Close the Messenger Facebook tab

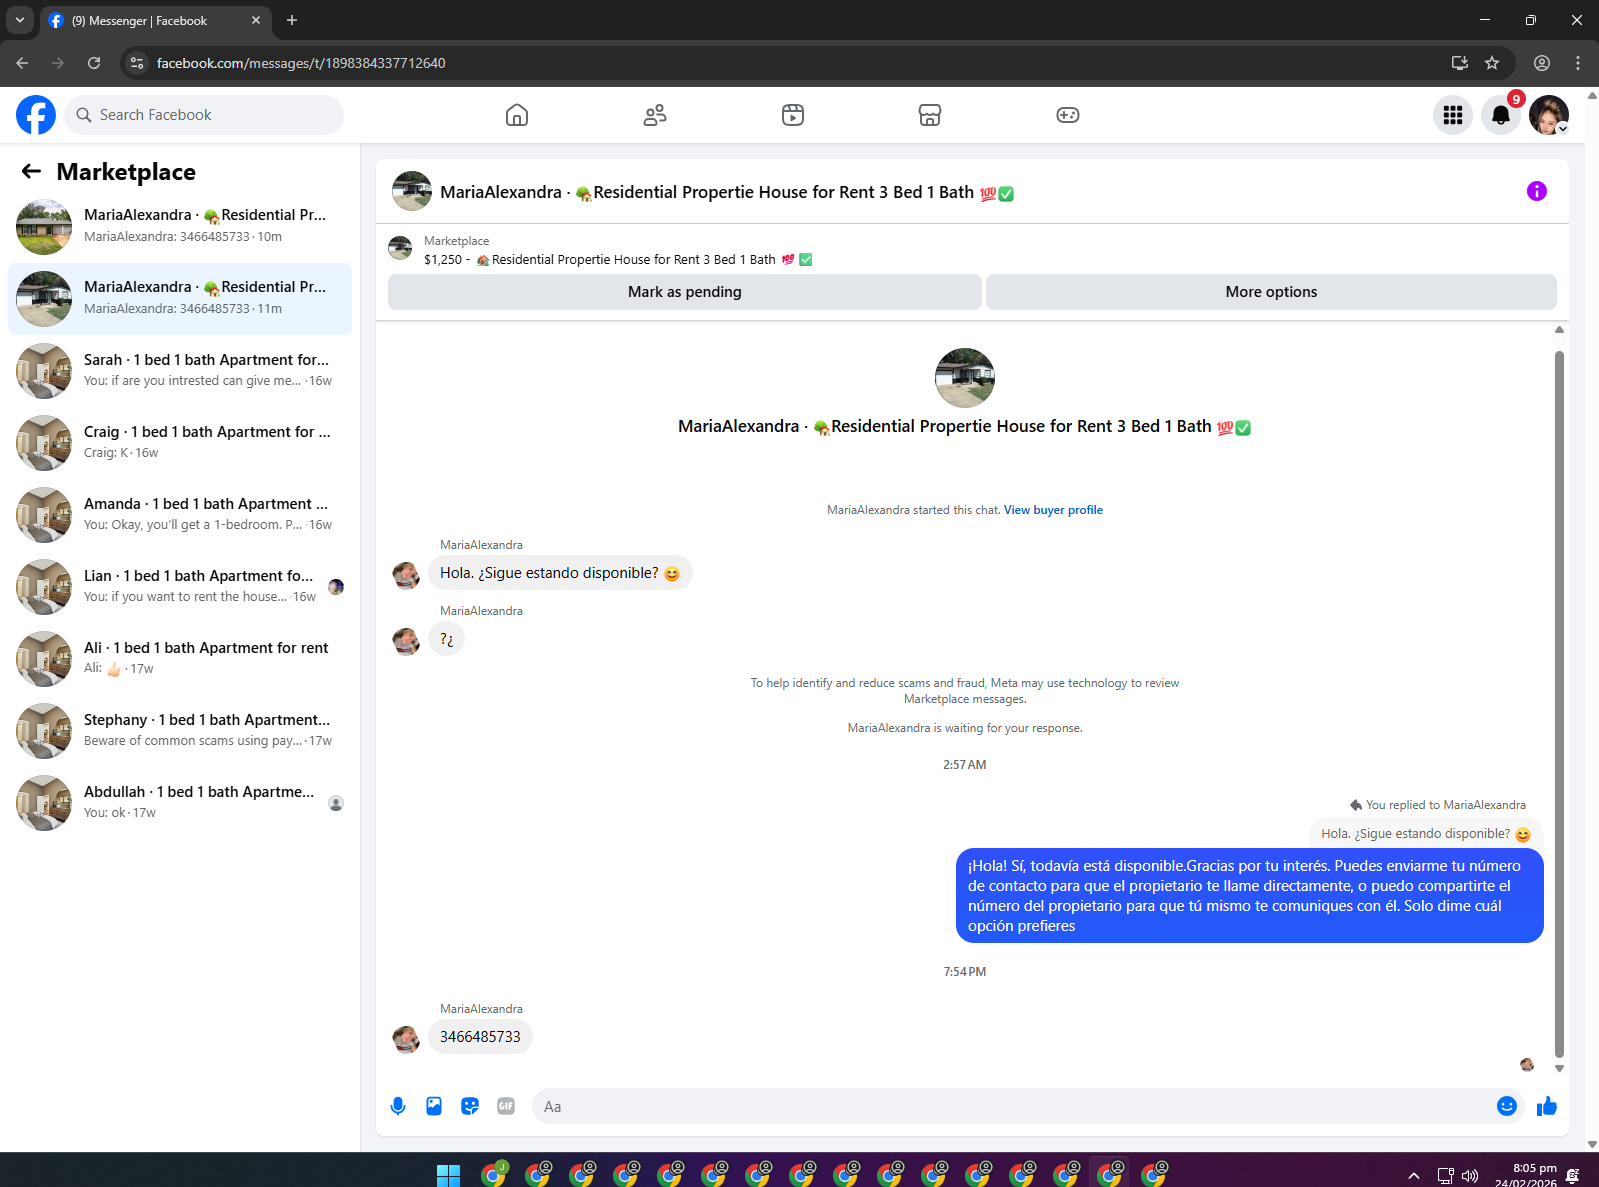[256, 20]
